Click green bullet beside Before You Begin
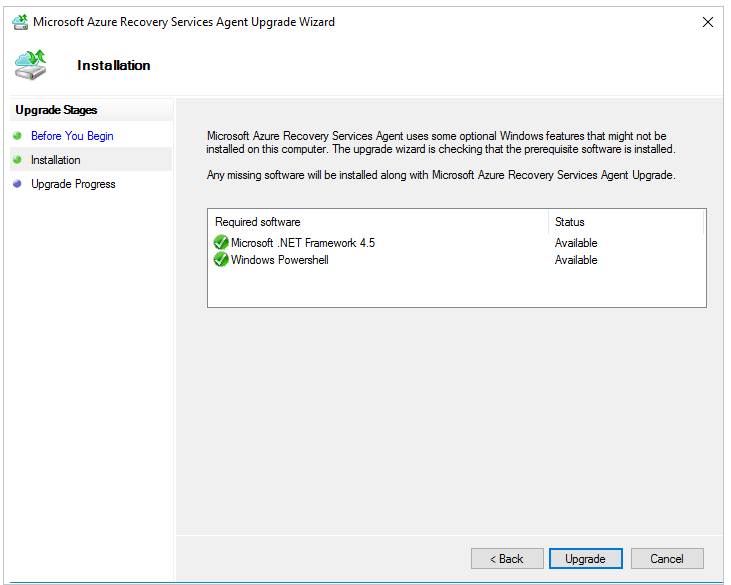731x585 pixels. pos(17,136)
